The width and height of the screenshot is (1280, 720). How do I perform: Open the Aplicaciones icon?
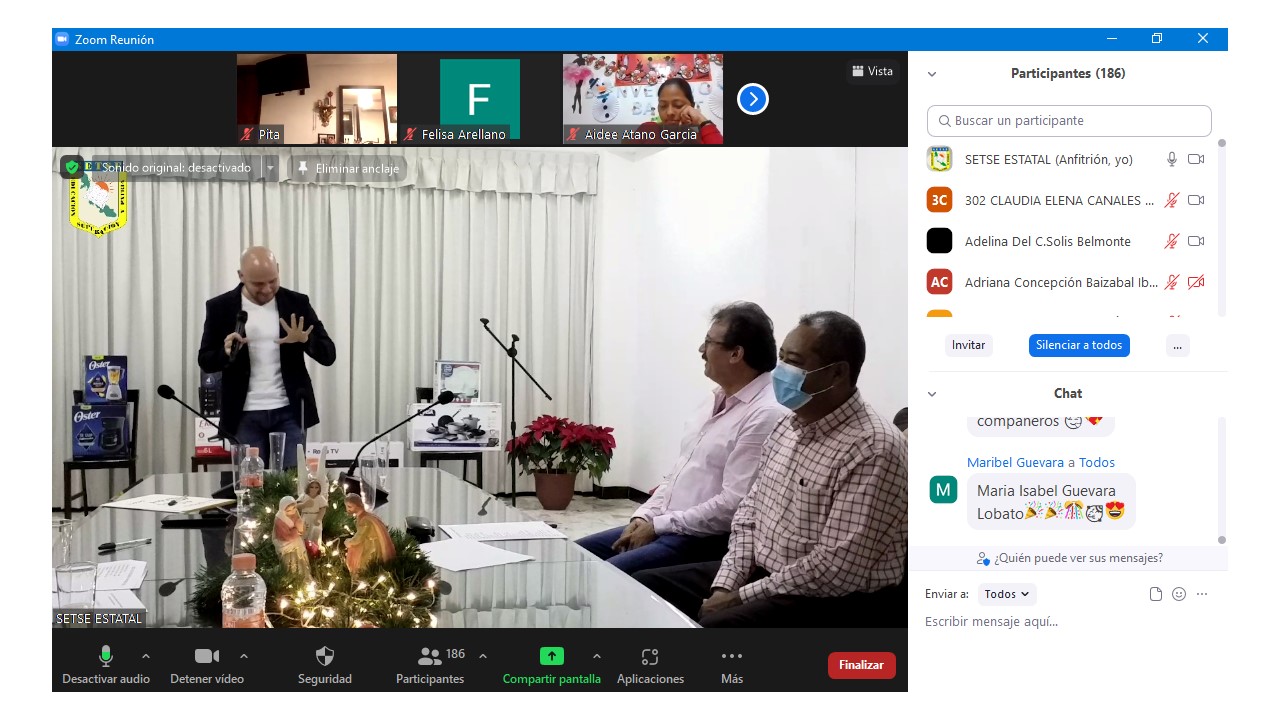(x=650, y=657)
